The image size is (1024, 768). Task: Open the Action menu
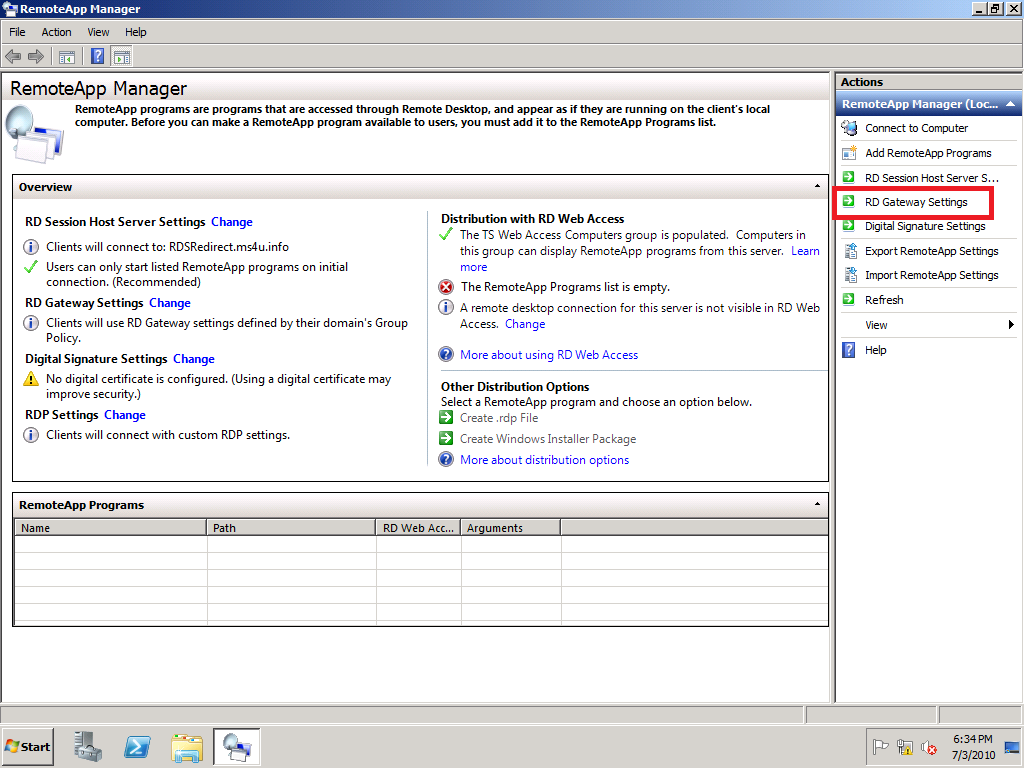tap(56, 32)
